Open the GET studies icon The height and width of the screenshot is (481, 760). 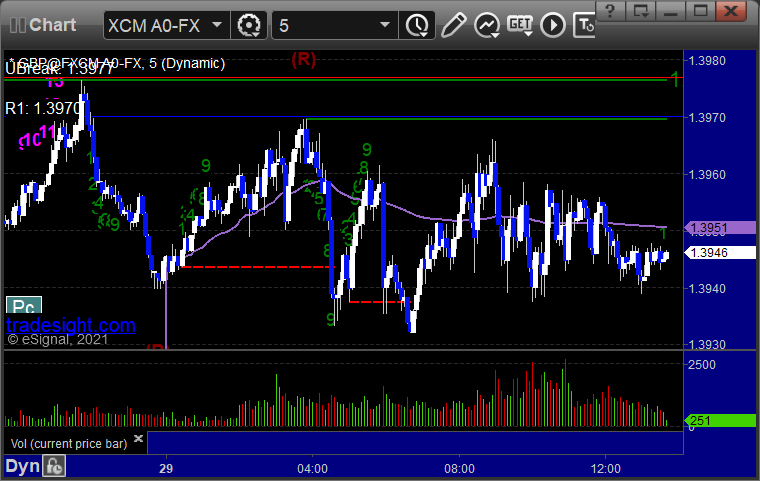[x=520, y=25]
